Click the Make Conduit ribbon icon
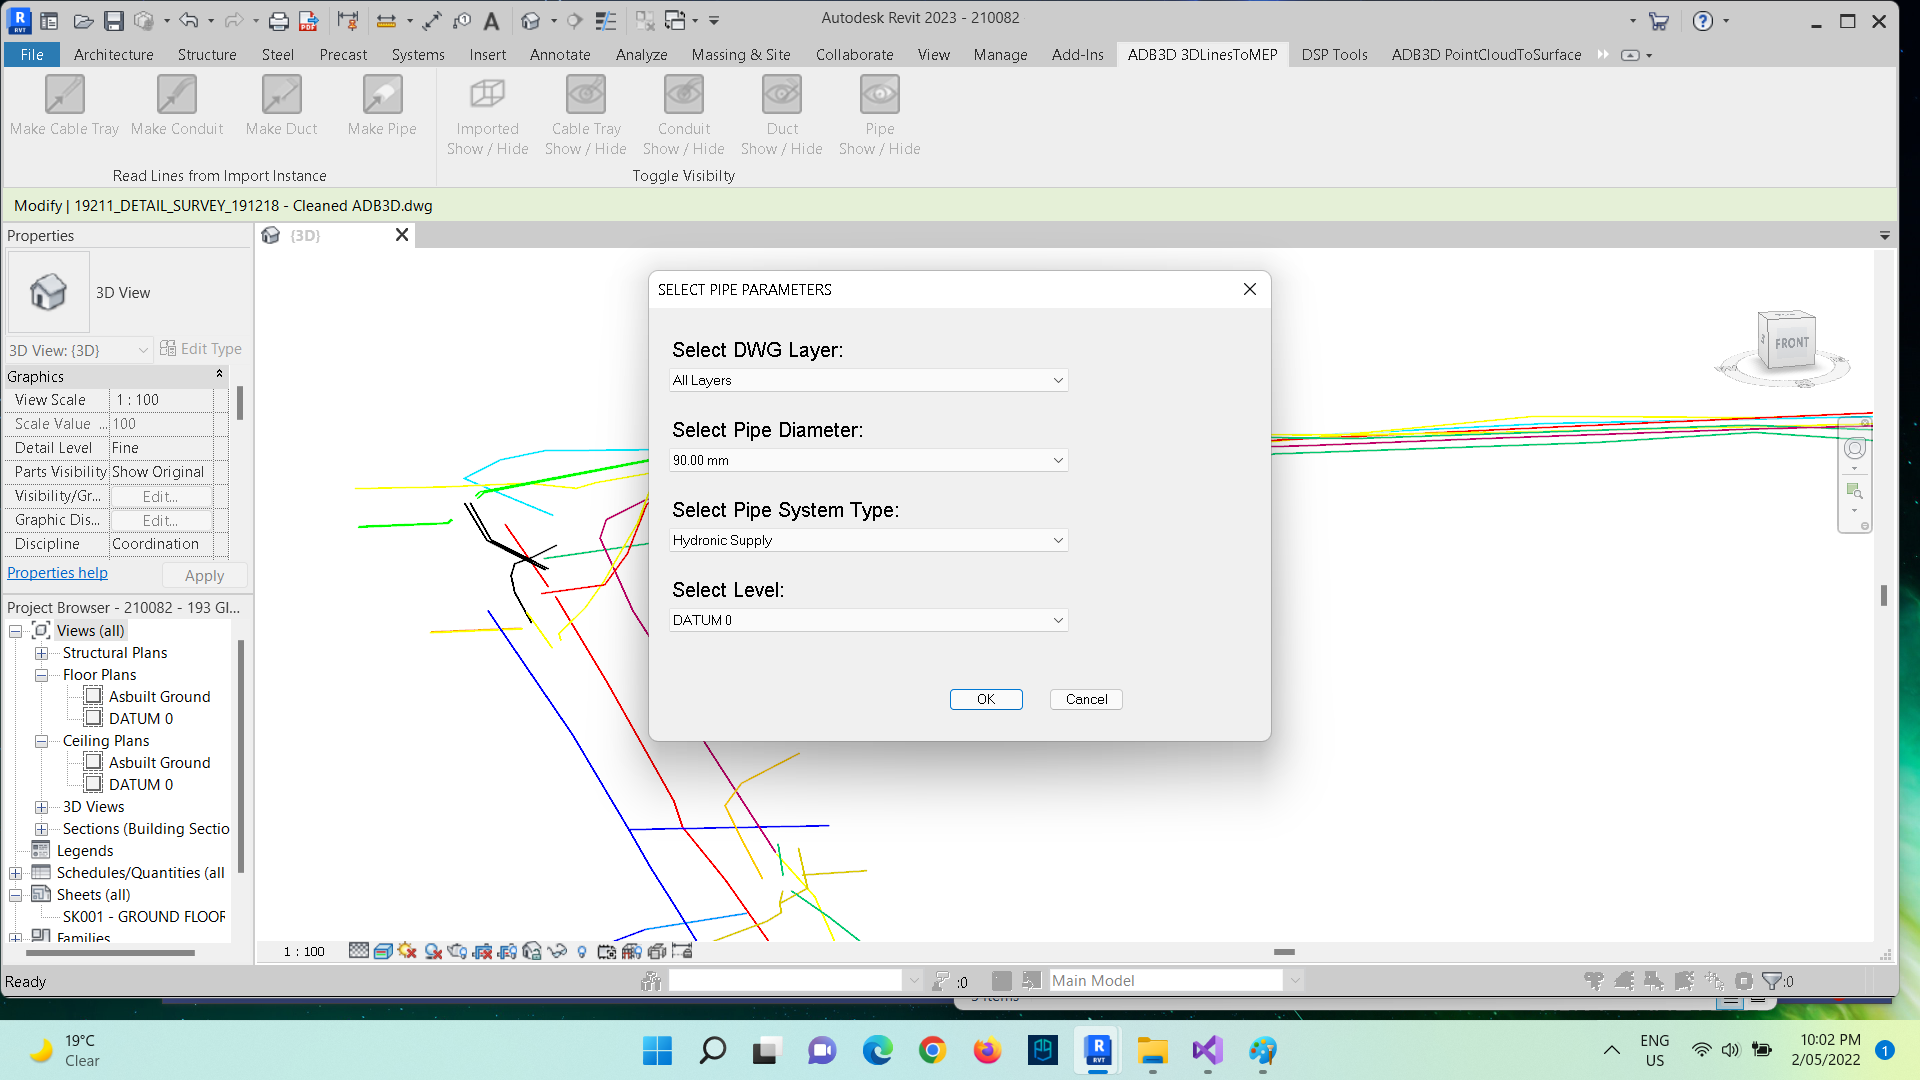The height and width of the screenshot is (1080, 1920). (177, 96)
